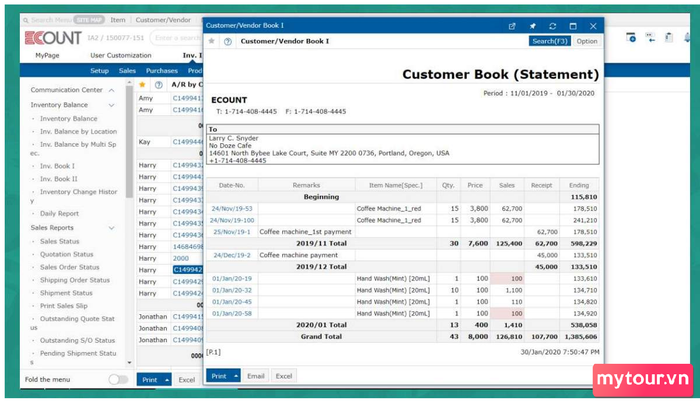Open Inv. Book I in sidebar
Viewport: 700px width, 405px height.
57,166
